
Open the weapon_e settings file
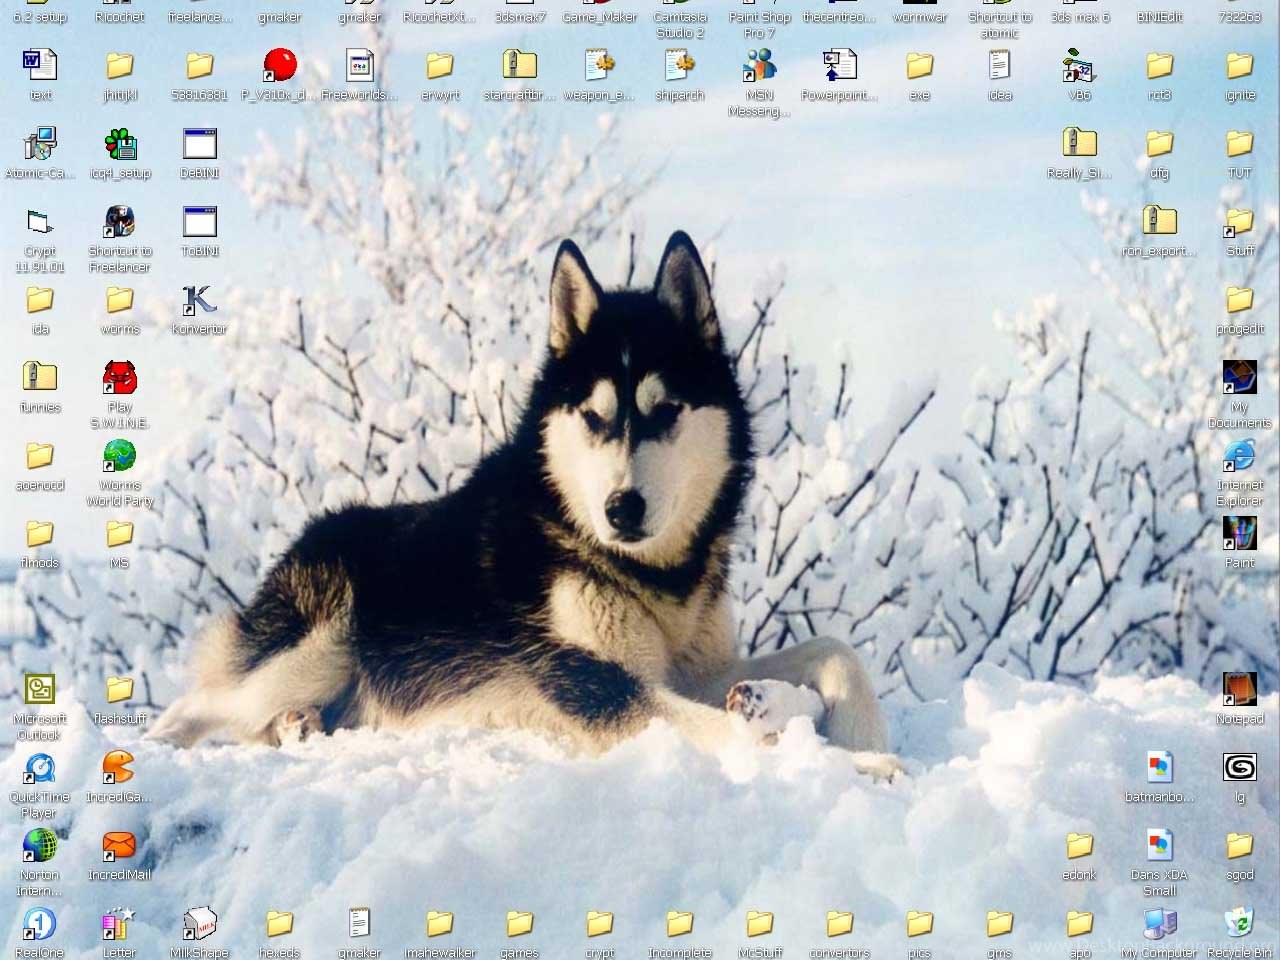pyautogui.click(x=600, y=66)
